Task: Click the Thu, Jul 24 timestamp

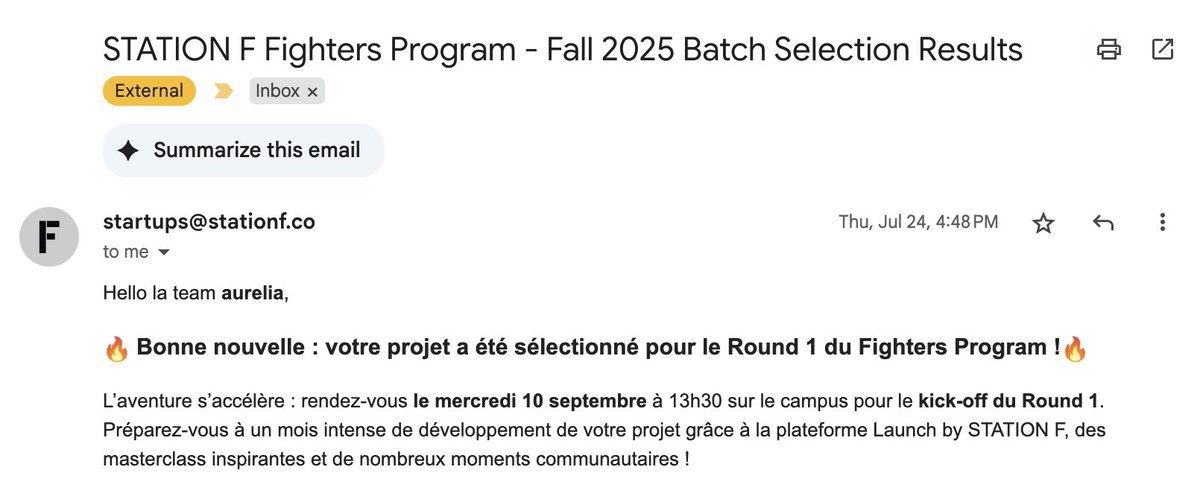Action: 917,222
